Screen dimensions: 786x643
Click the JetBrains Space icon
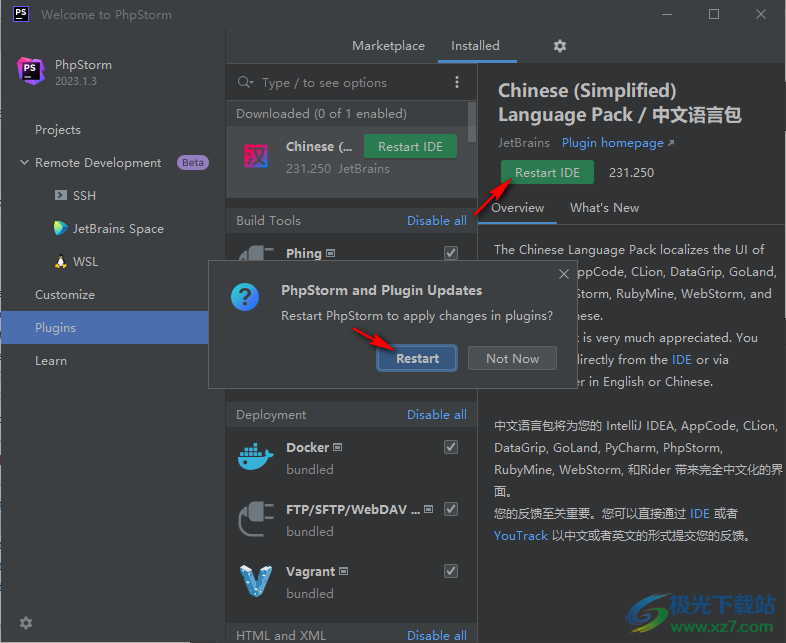[x=61, y=228]
